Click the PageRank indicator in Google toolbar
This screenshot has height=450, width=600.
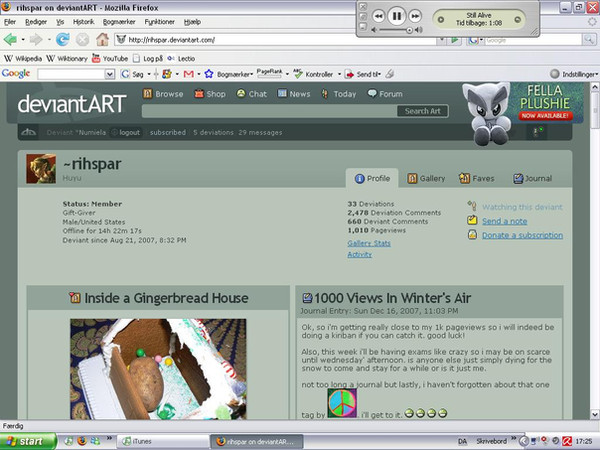269,73
